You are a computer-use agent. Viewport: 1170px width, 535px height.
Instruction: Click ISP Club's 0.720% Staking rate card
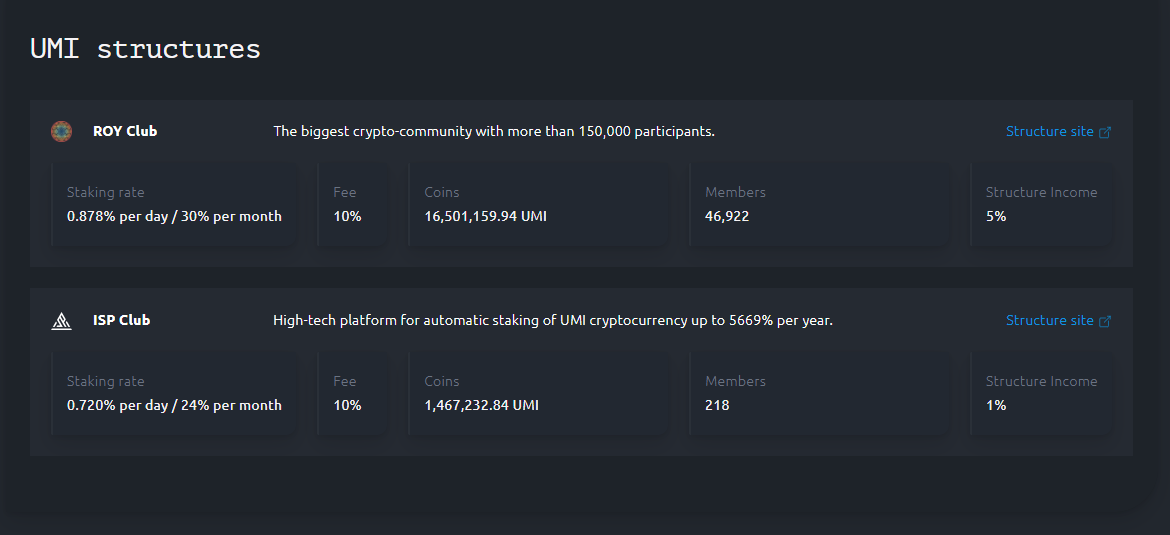[x=174, y=394]
